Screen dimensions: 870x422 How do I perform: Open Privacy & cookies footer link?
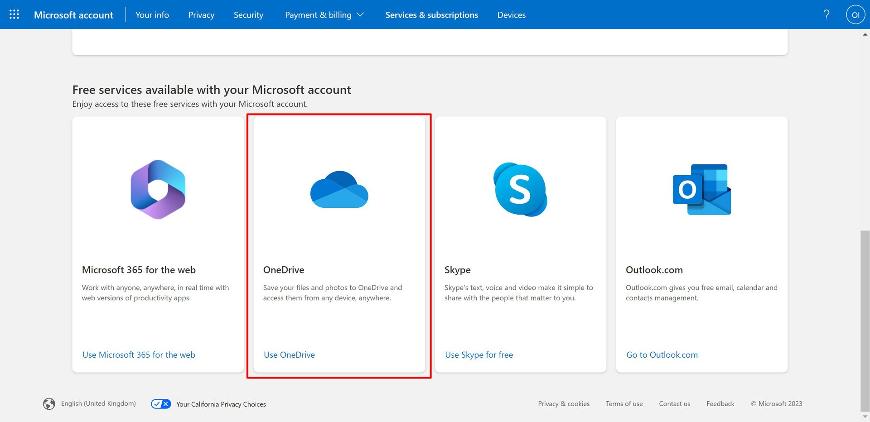564,404
